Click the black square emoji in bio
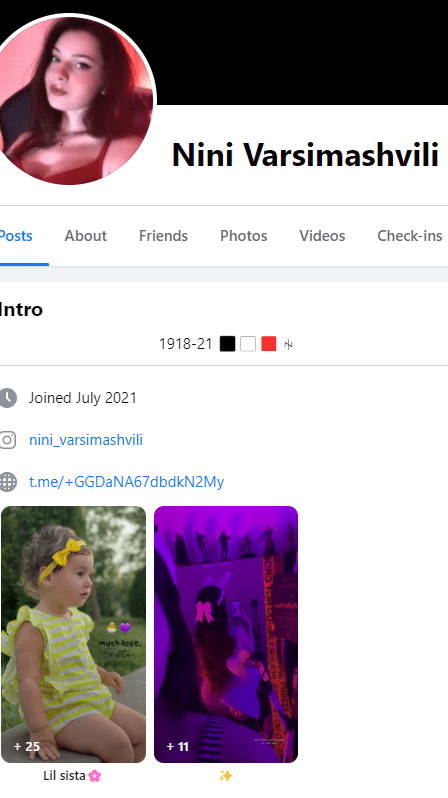This screenshot has width=448, height=798. click(228, 344)
